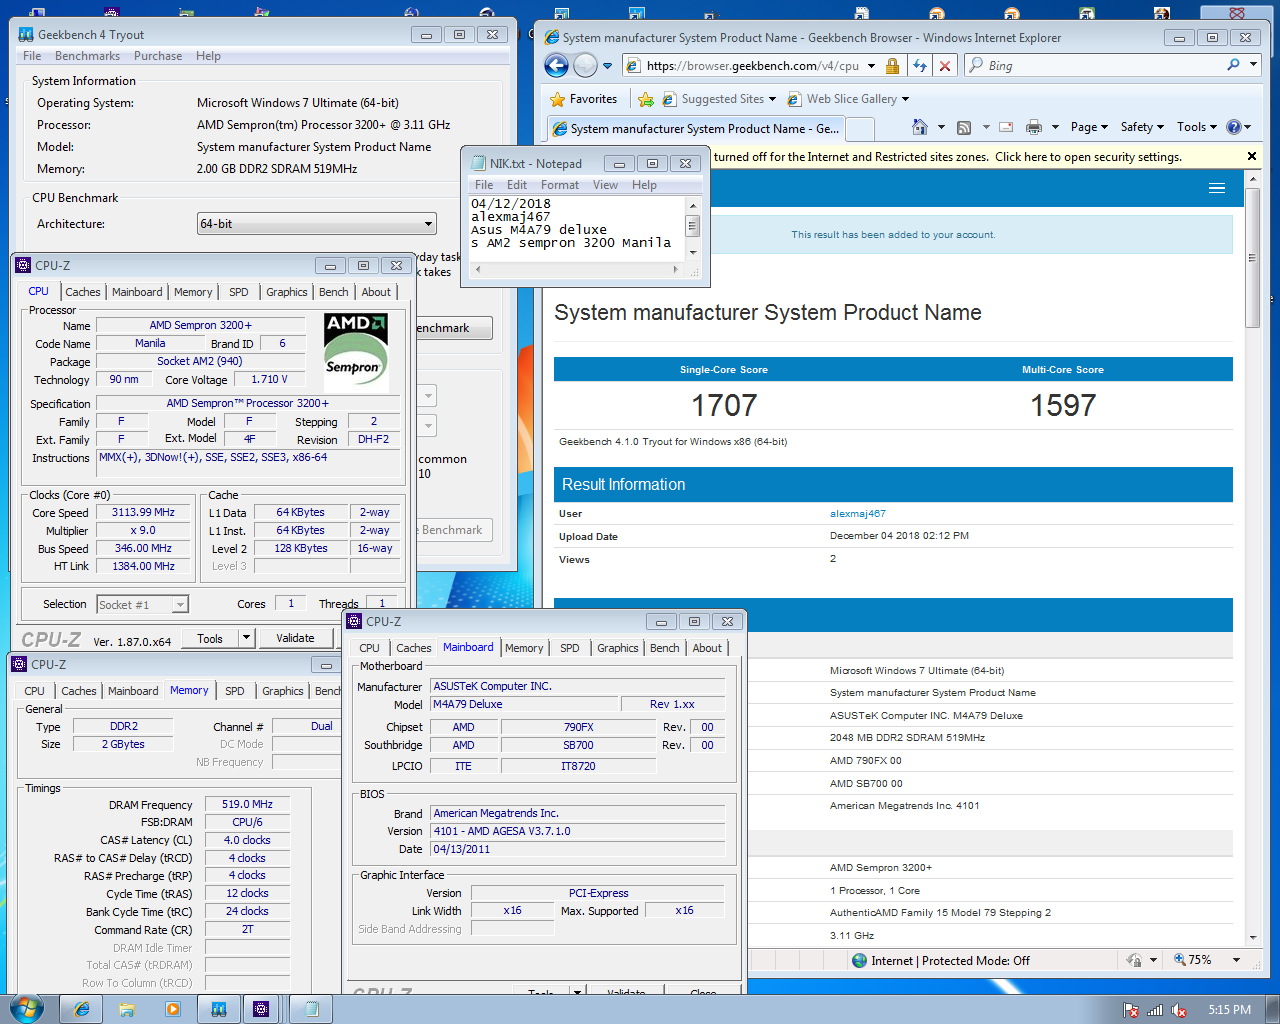Image resolution: width=1280 pixels, height=1024 pixels.
Task: Open Windows Explorer folder icon on the taskbar
Action: point(127,1009)
